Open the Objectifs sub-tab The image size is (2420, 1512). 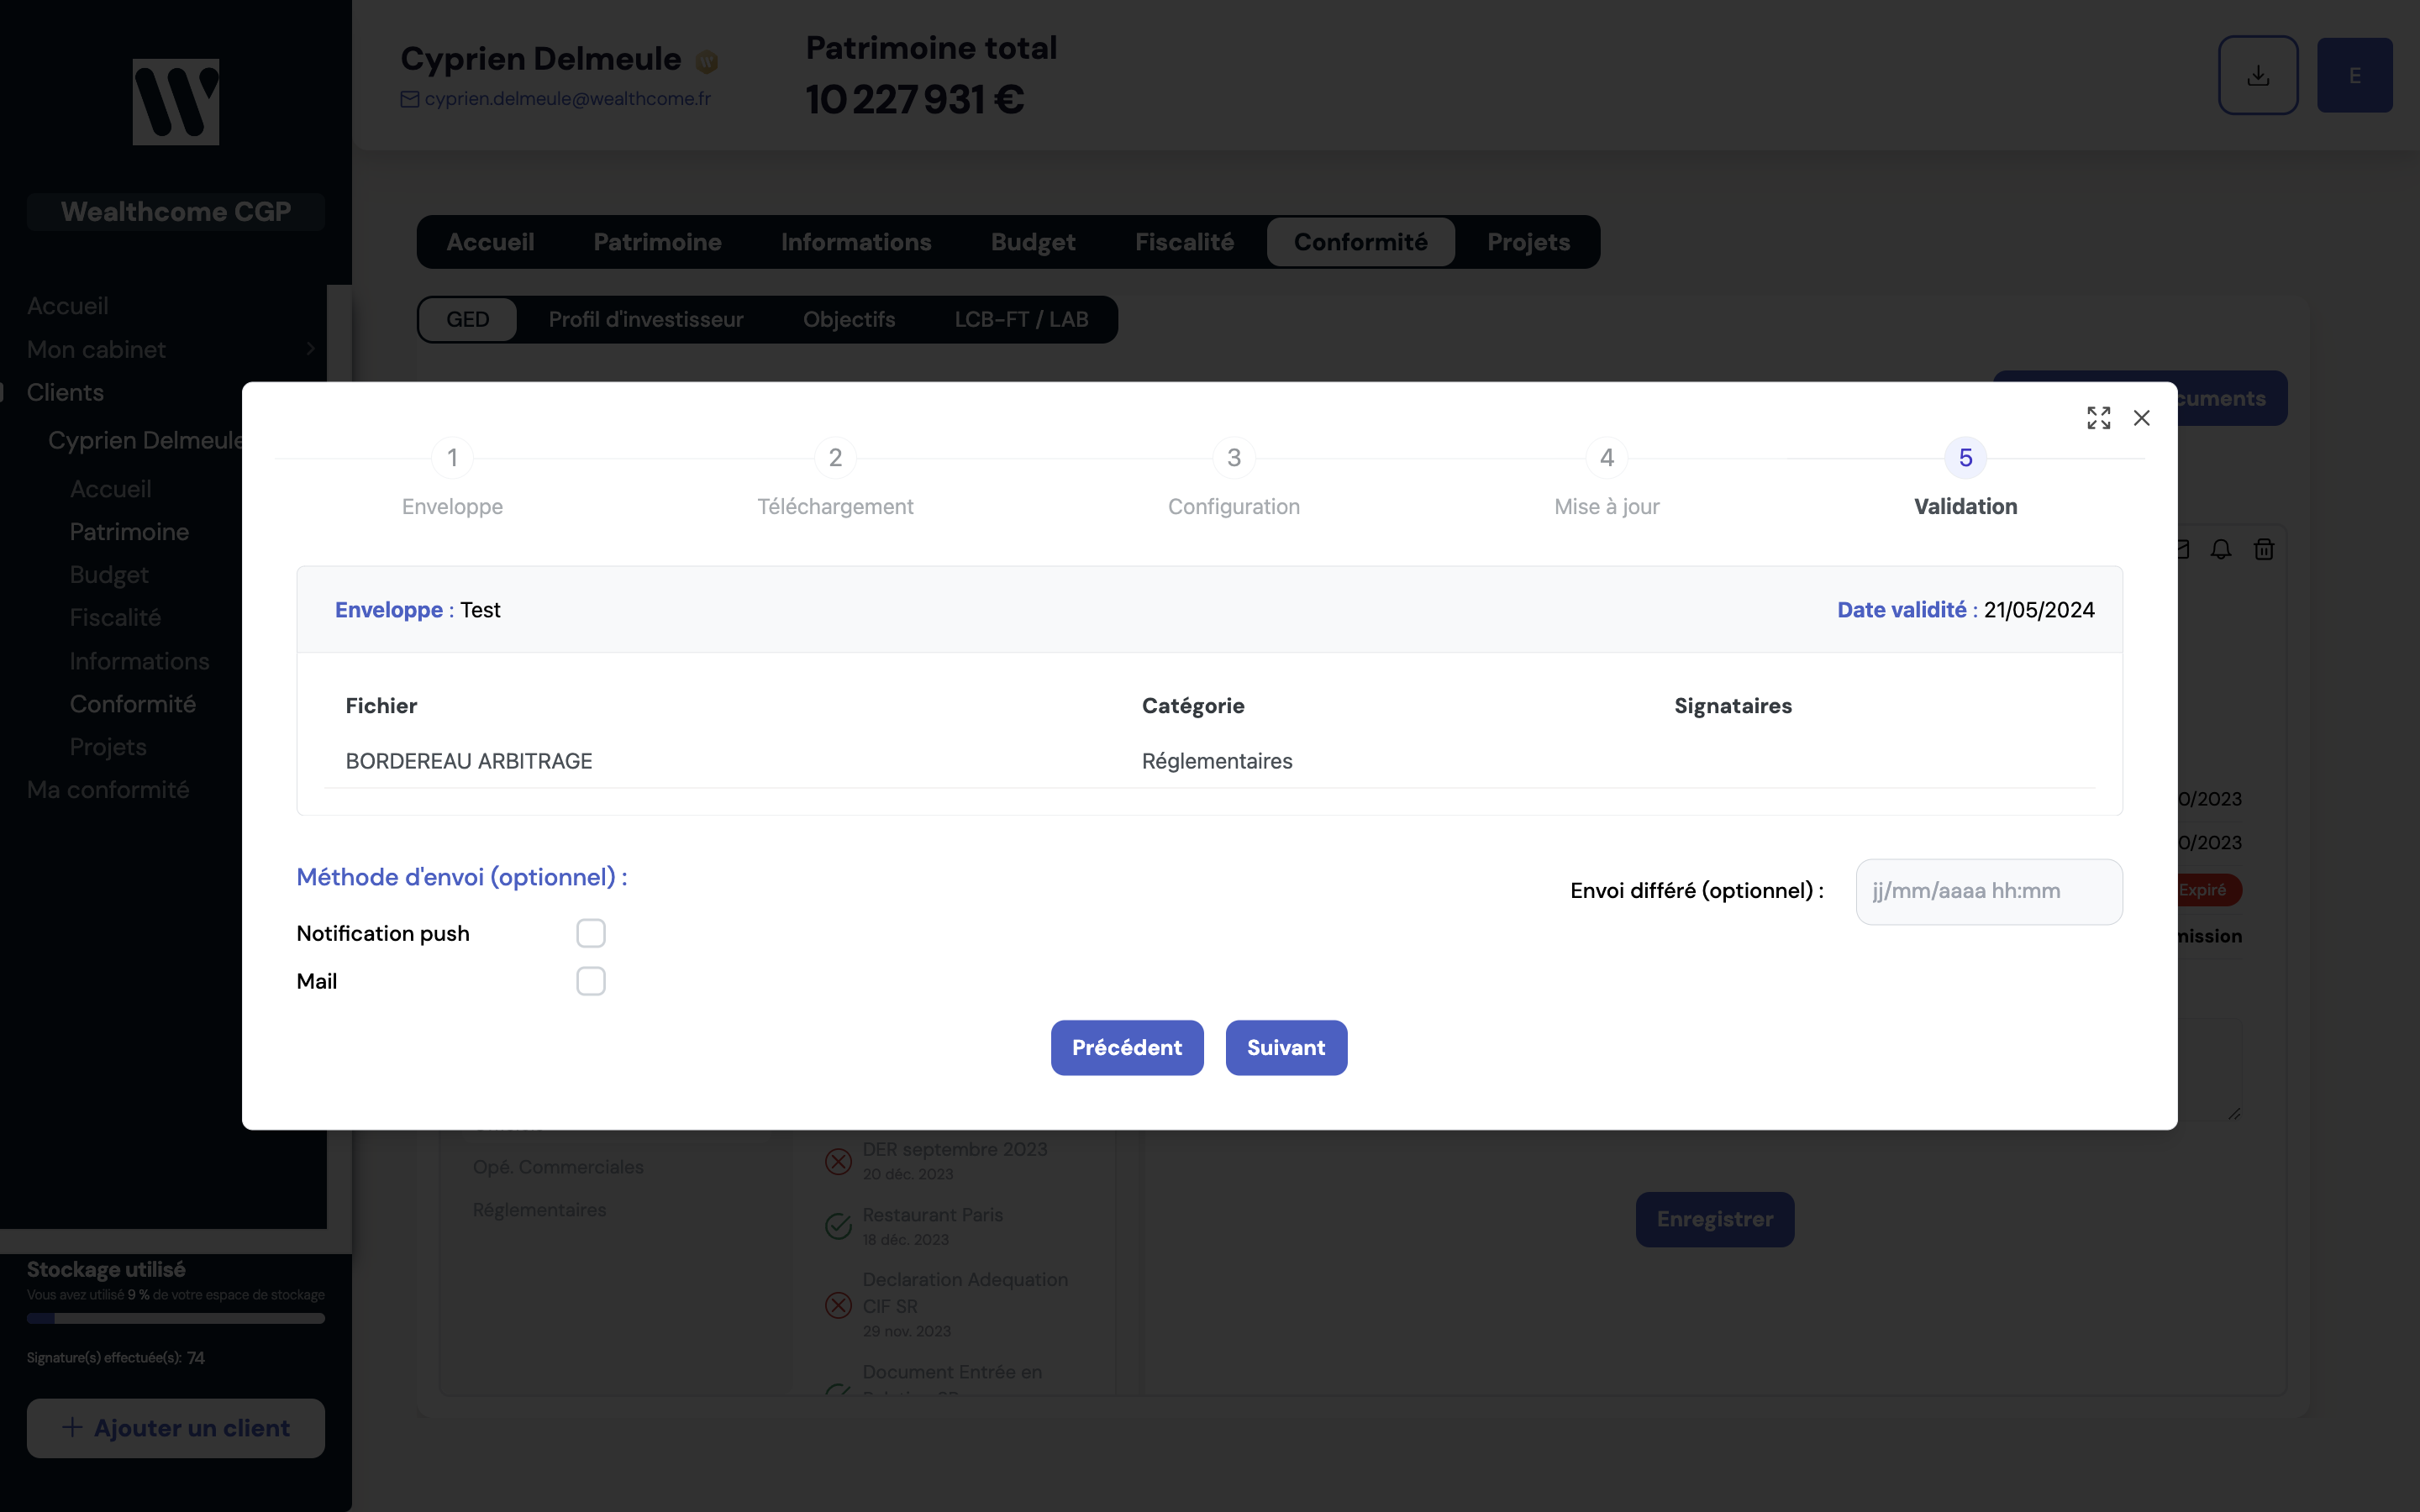(x=849, y=319)
